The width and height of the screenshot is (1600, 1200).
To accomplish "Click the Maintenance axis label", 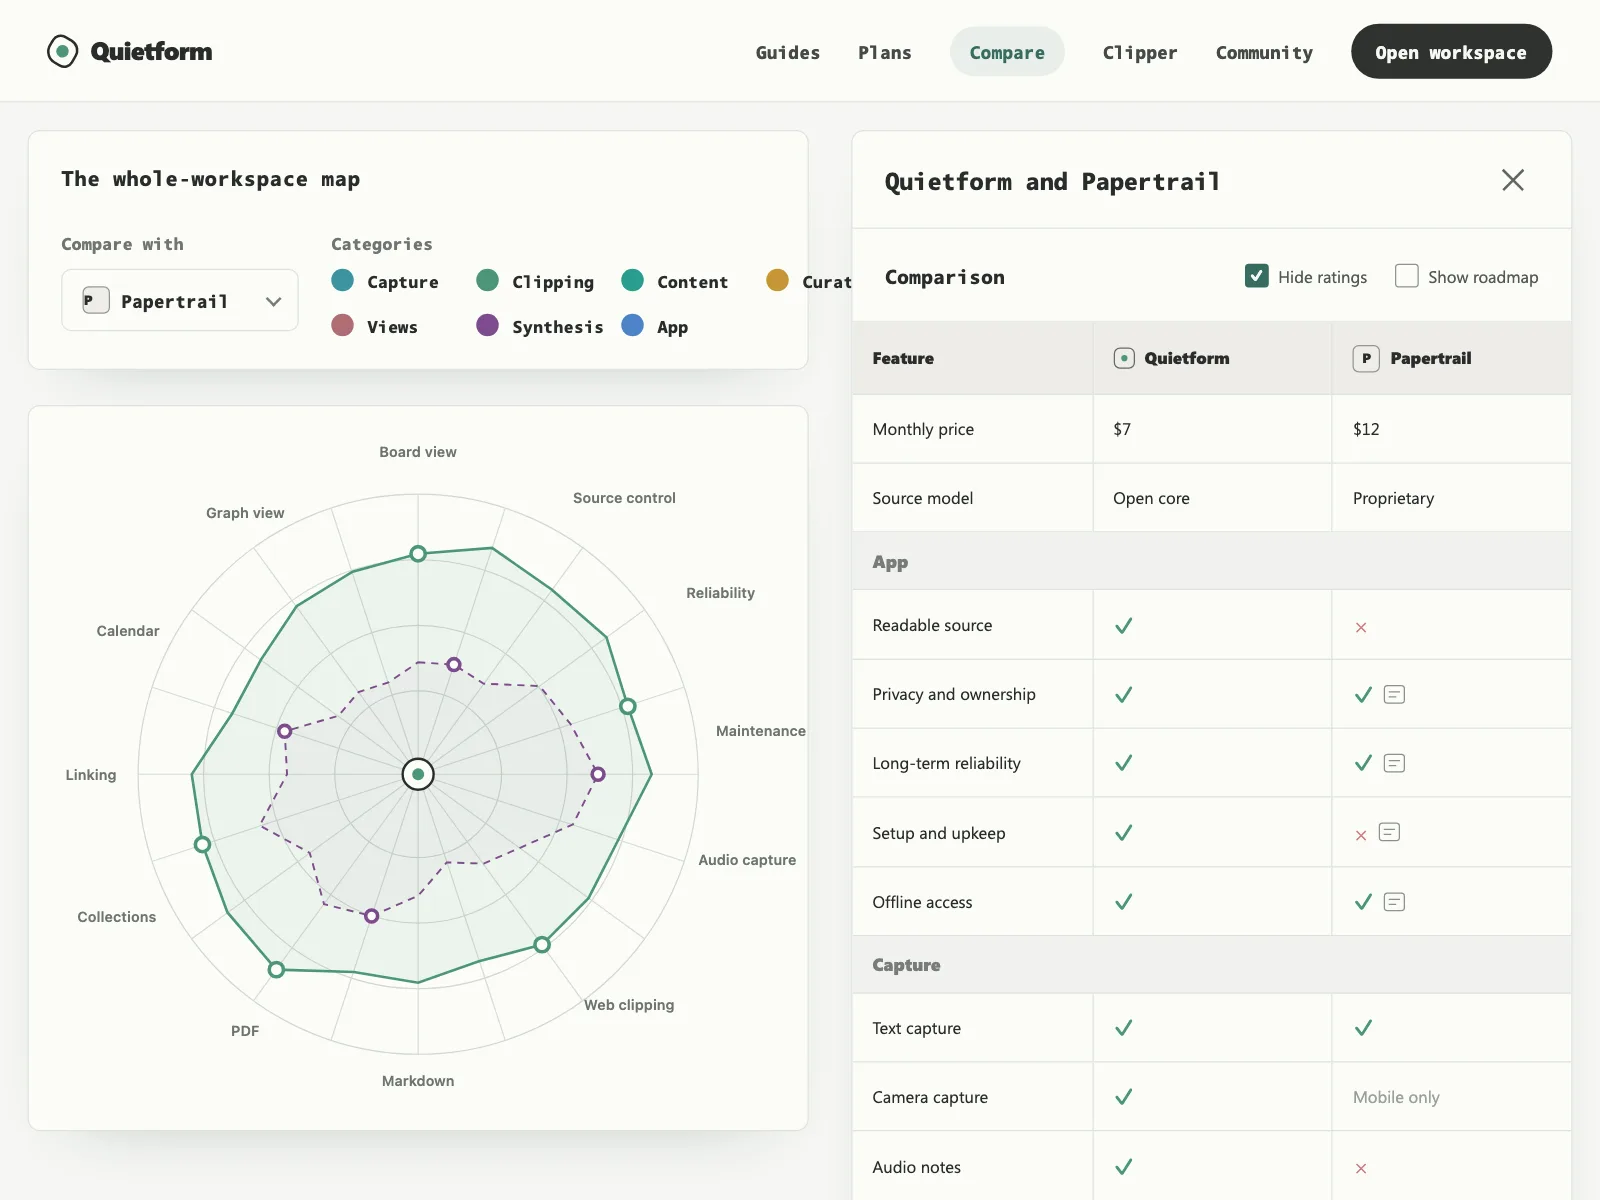I will [760, 731].
